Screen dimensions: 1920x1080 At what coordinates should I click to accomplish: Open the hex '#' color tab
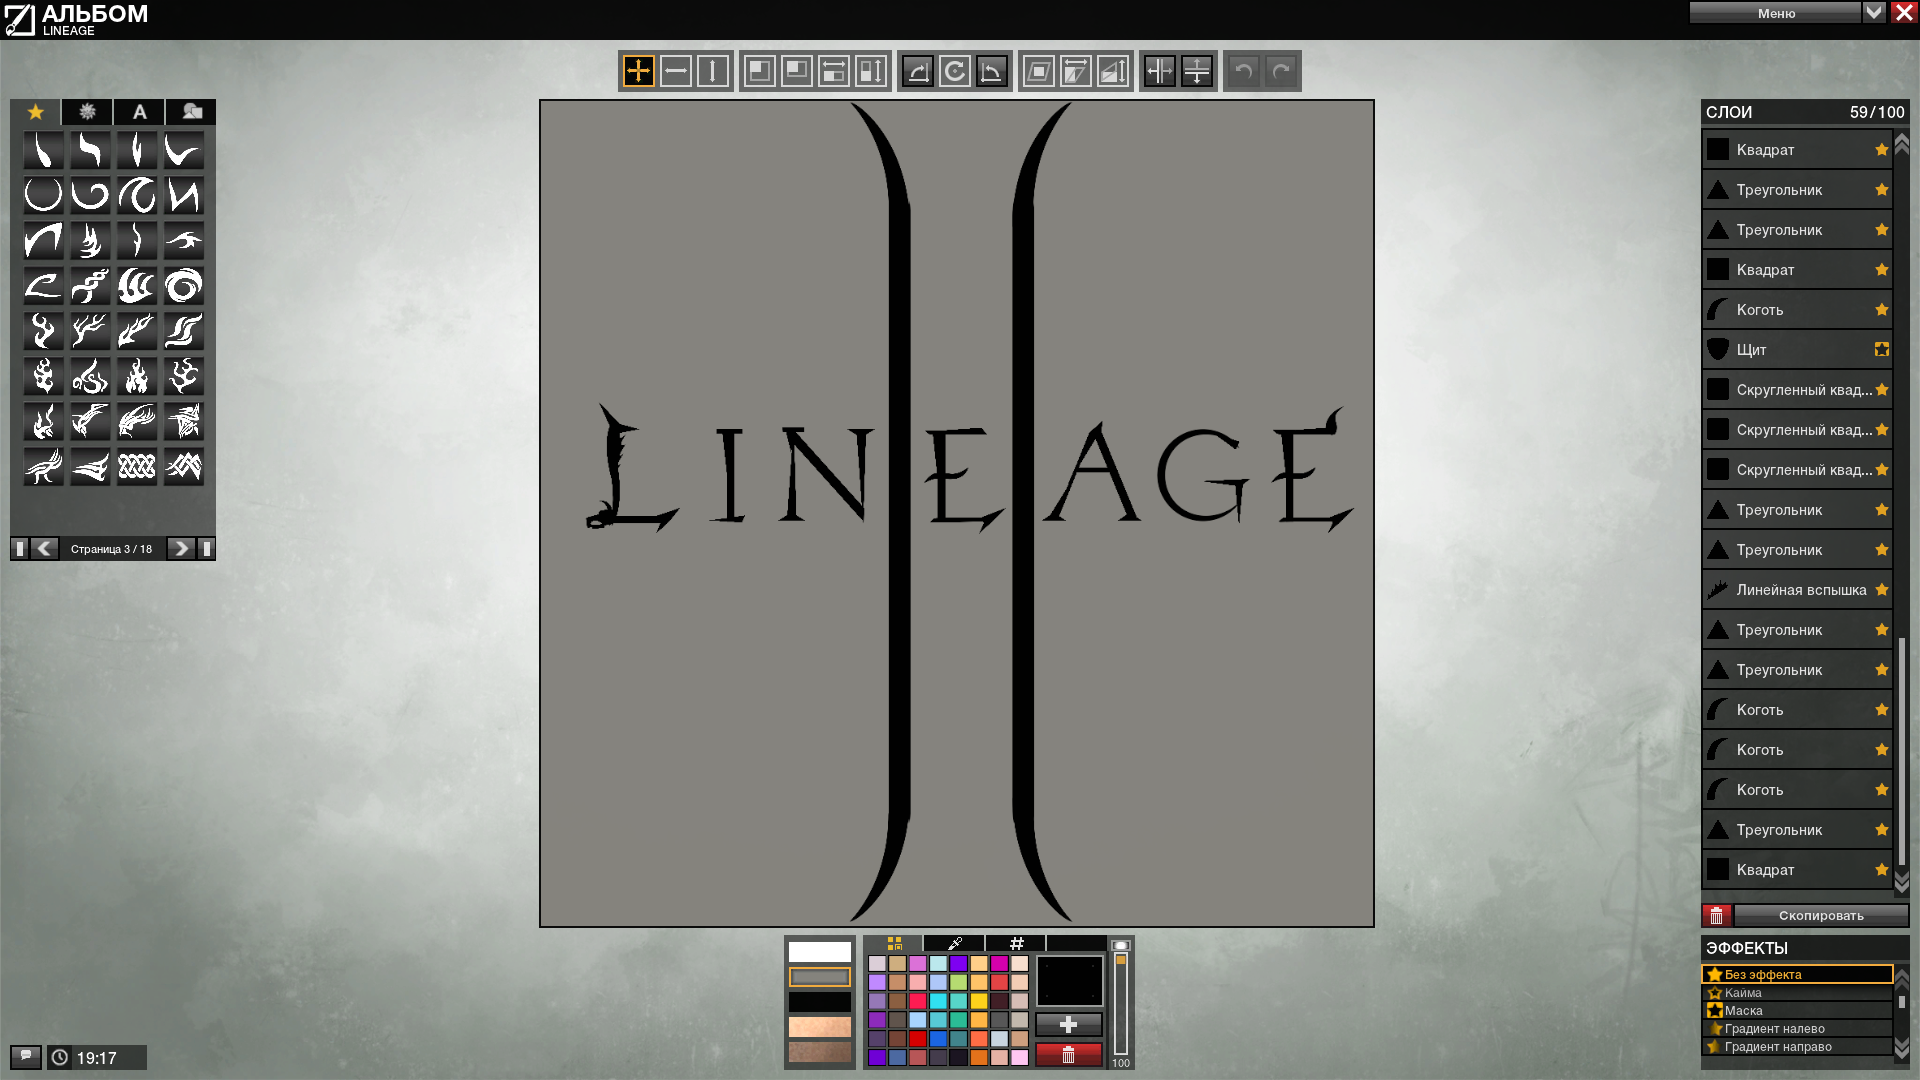click(1016, 943)
